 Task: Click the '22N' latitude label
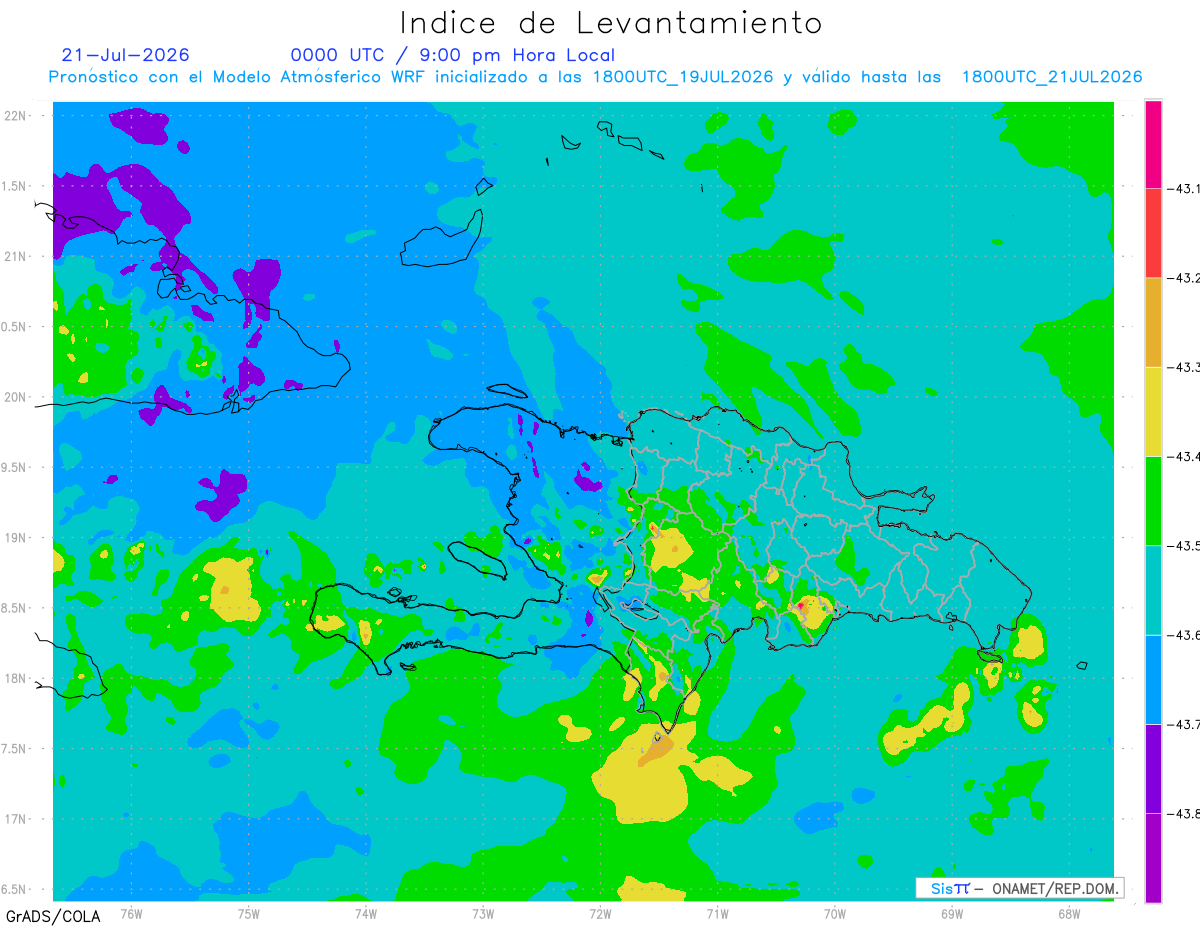[x=15, y=115]
